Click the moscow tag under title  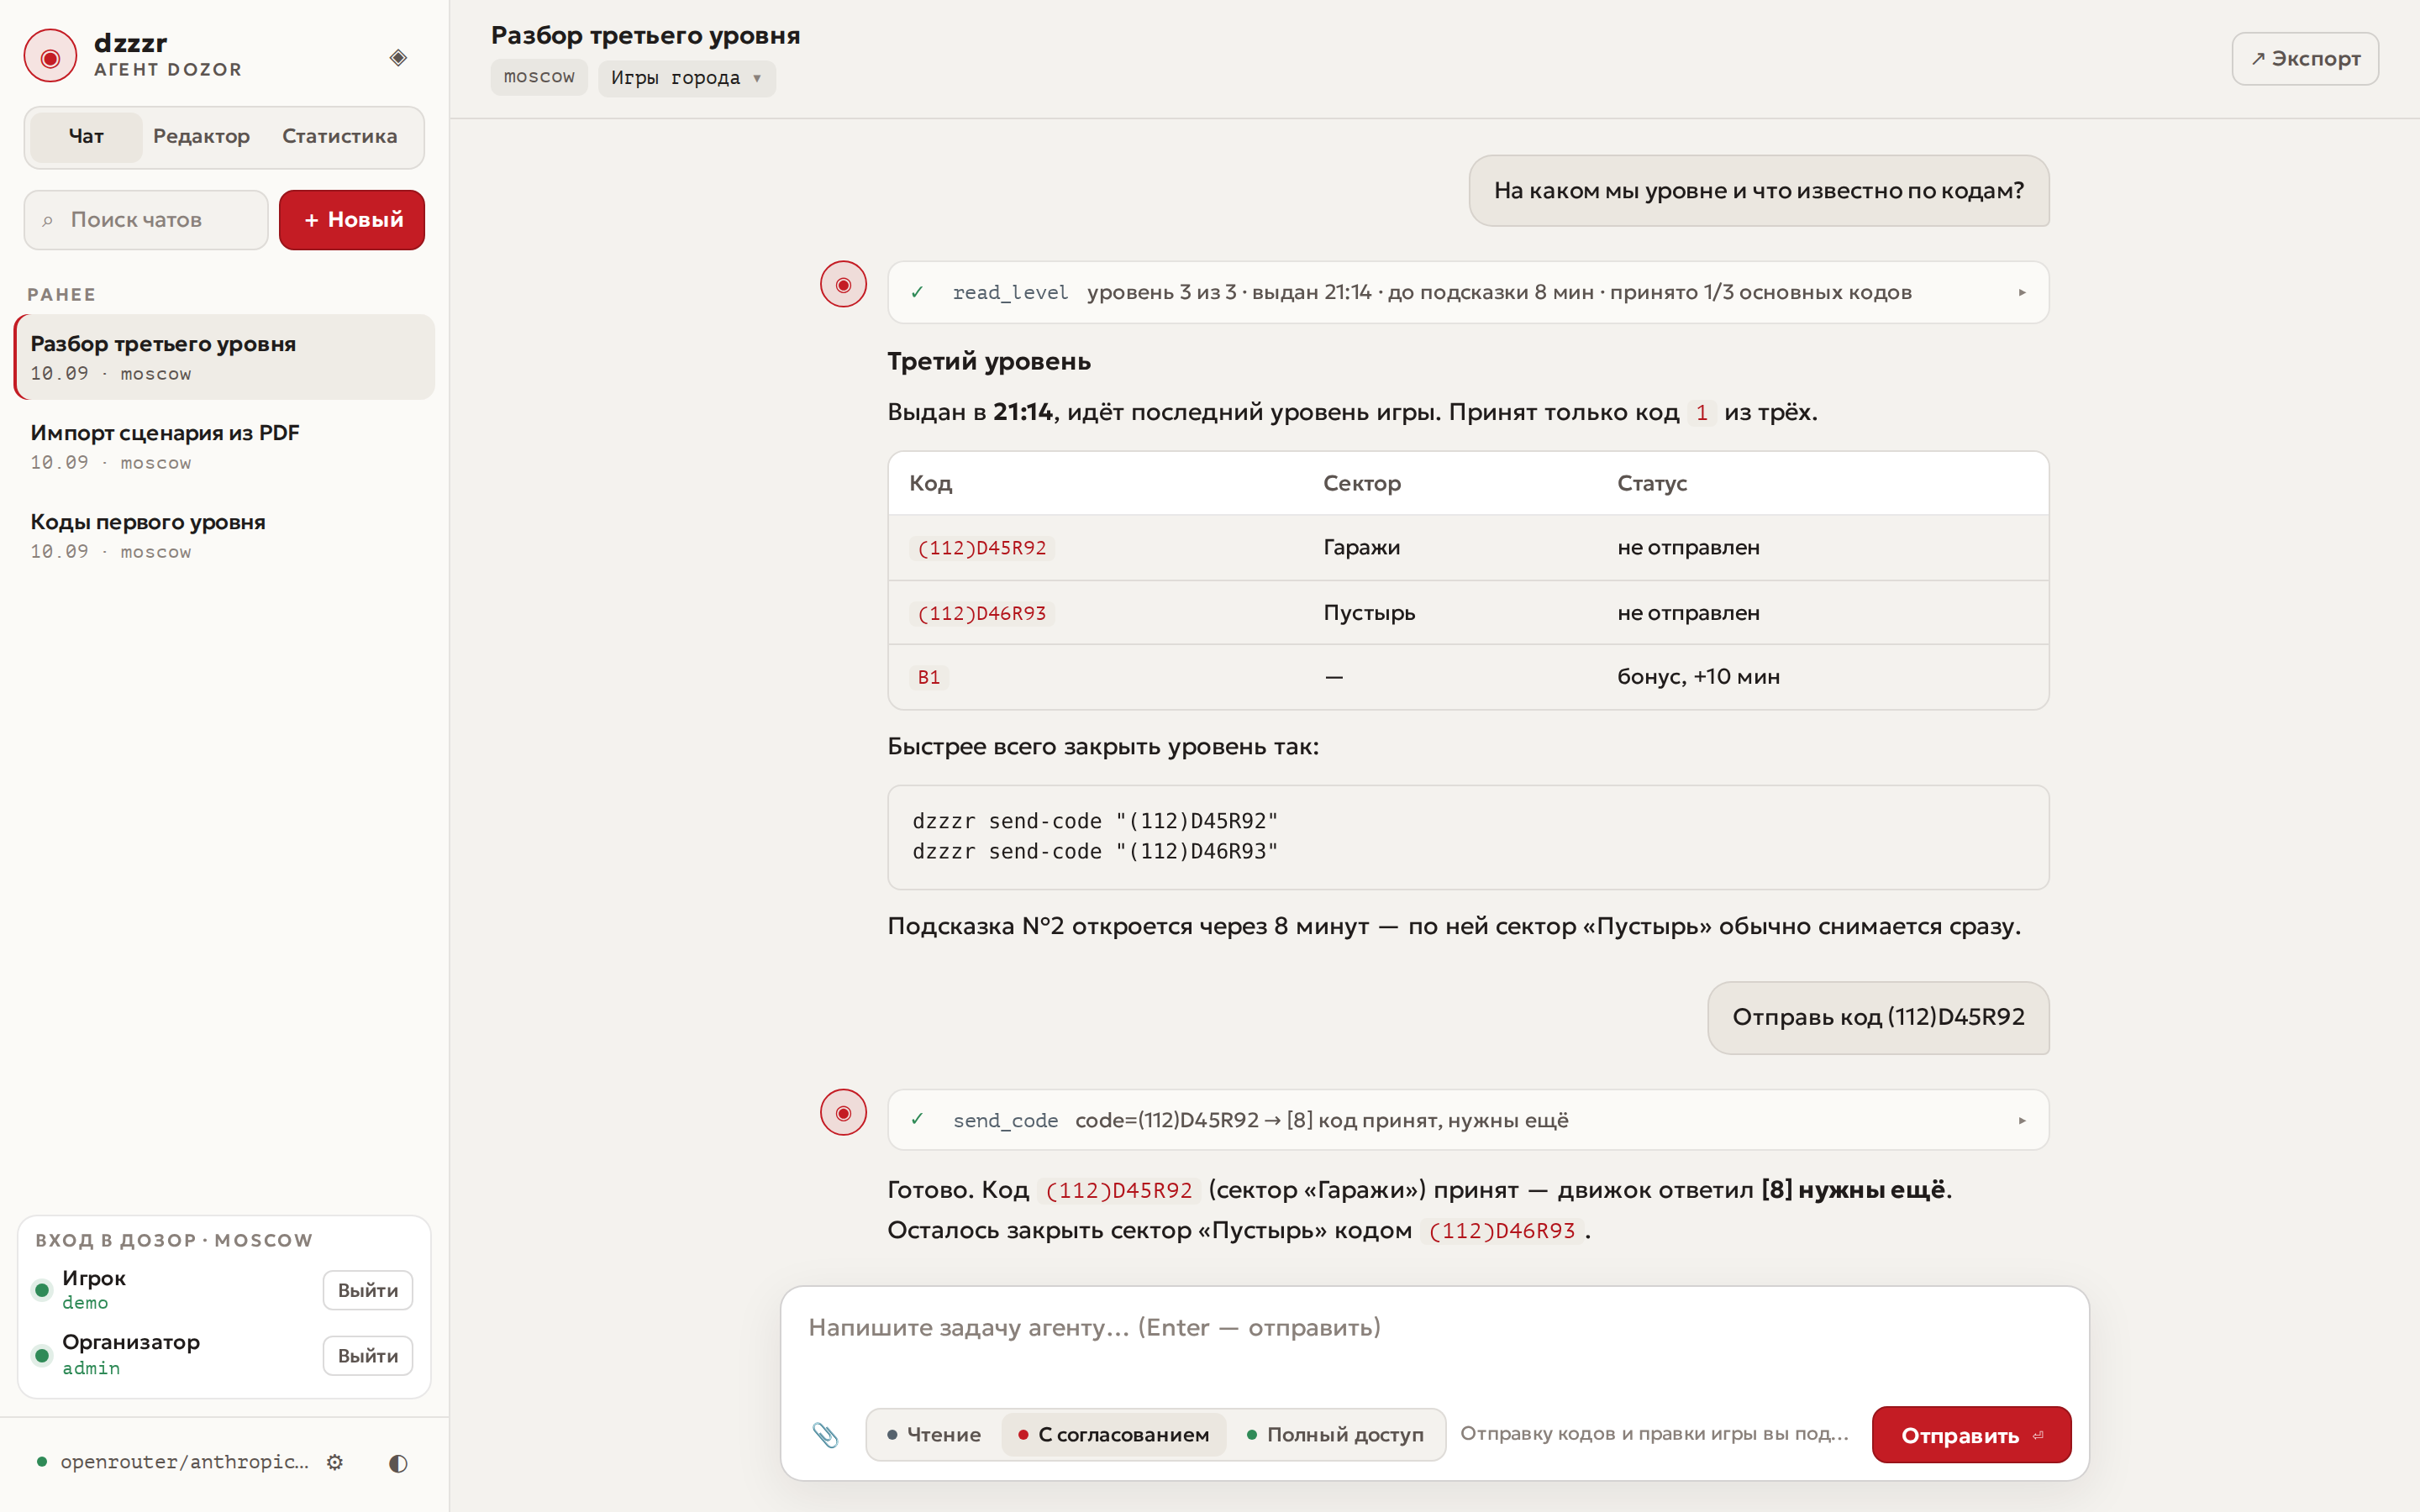[x=539, y=77]
